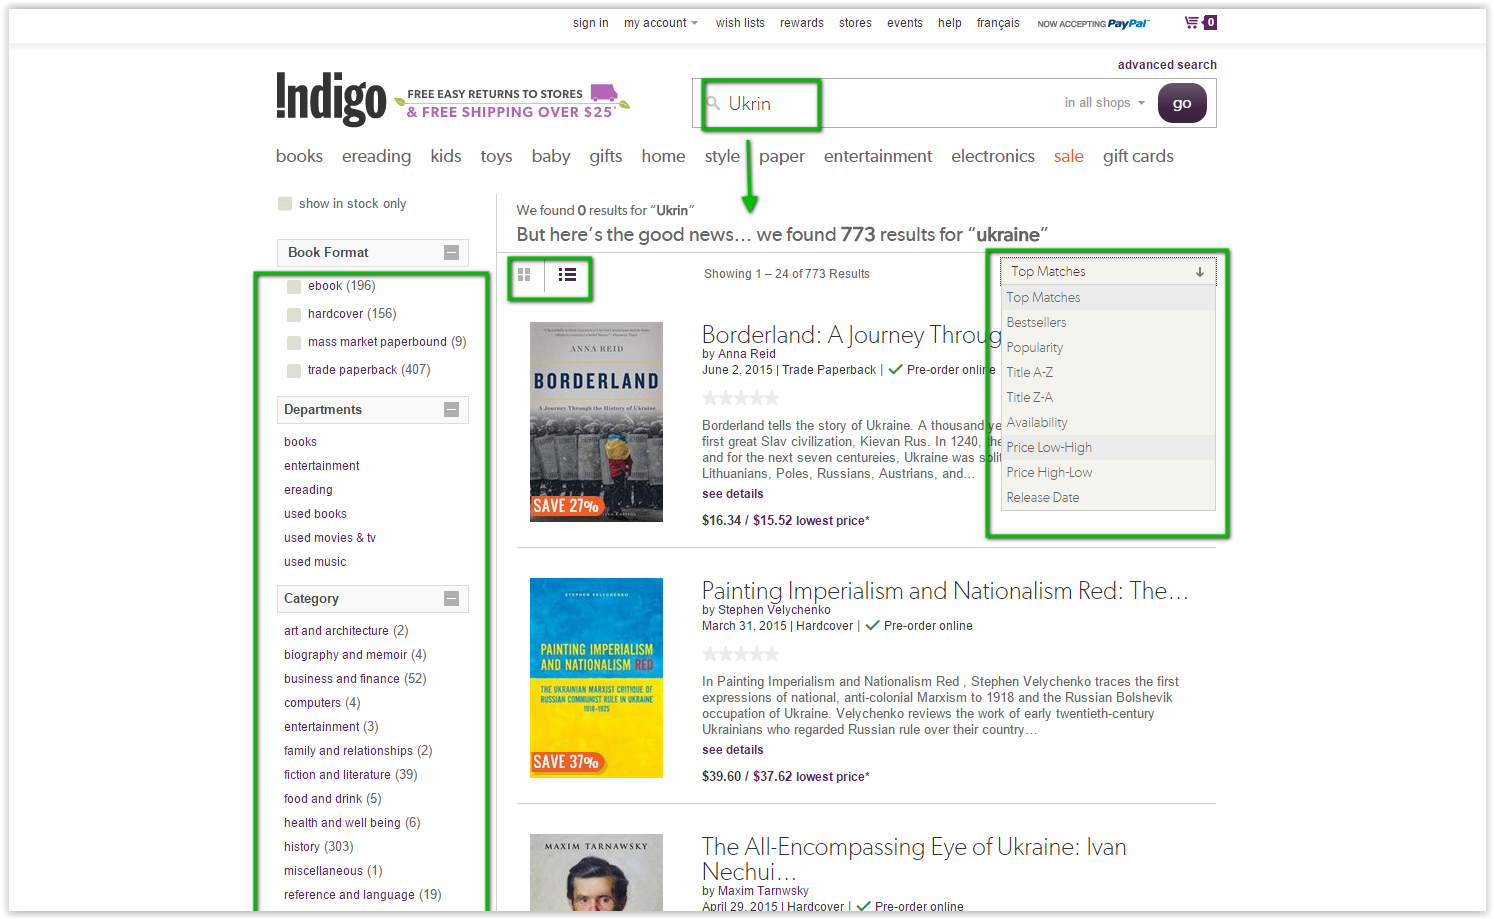Filter by biography and memoir category
This screenshot has height=919, width=1494.
355,655
